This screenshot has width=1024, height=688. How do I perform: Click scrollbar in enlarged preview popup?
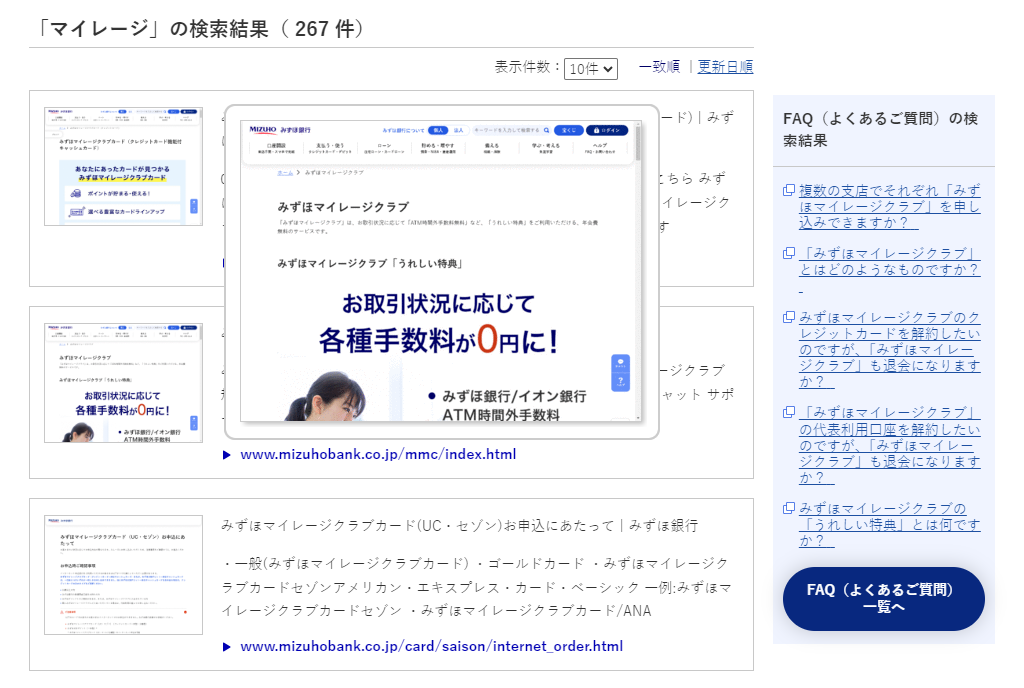pyautogui.click(x=638, y=142)
